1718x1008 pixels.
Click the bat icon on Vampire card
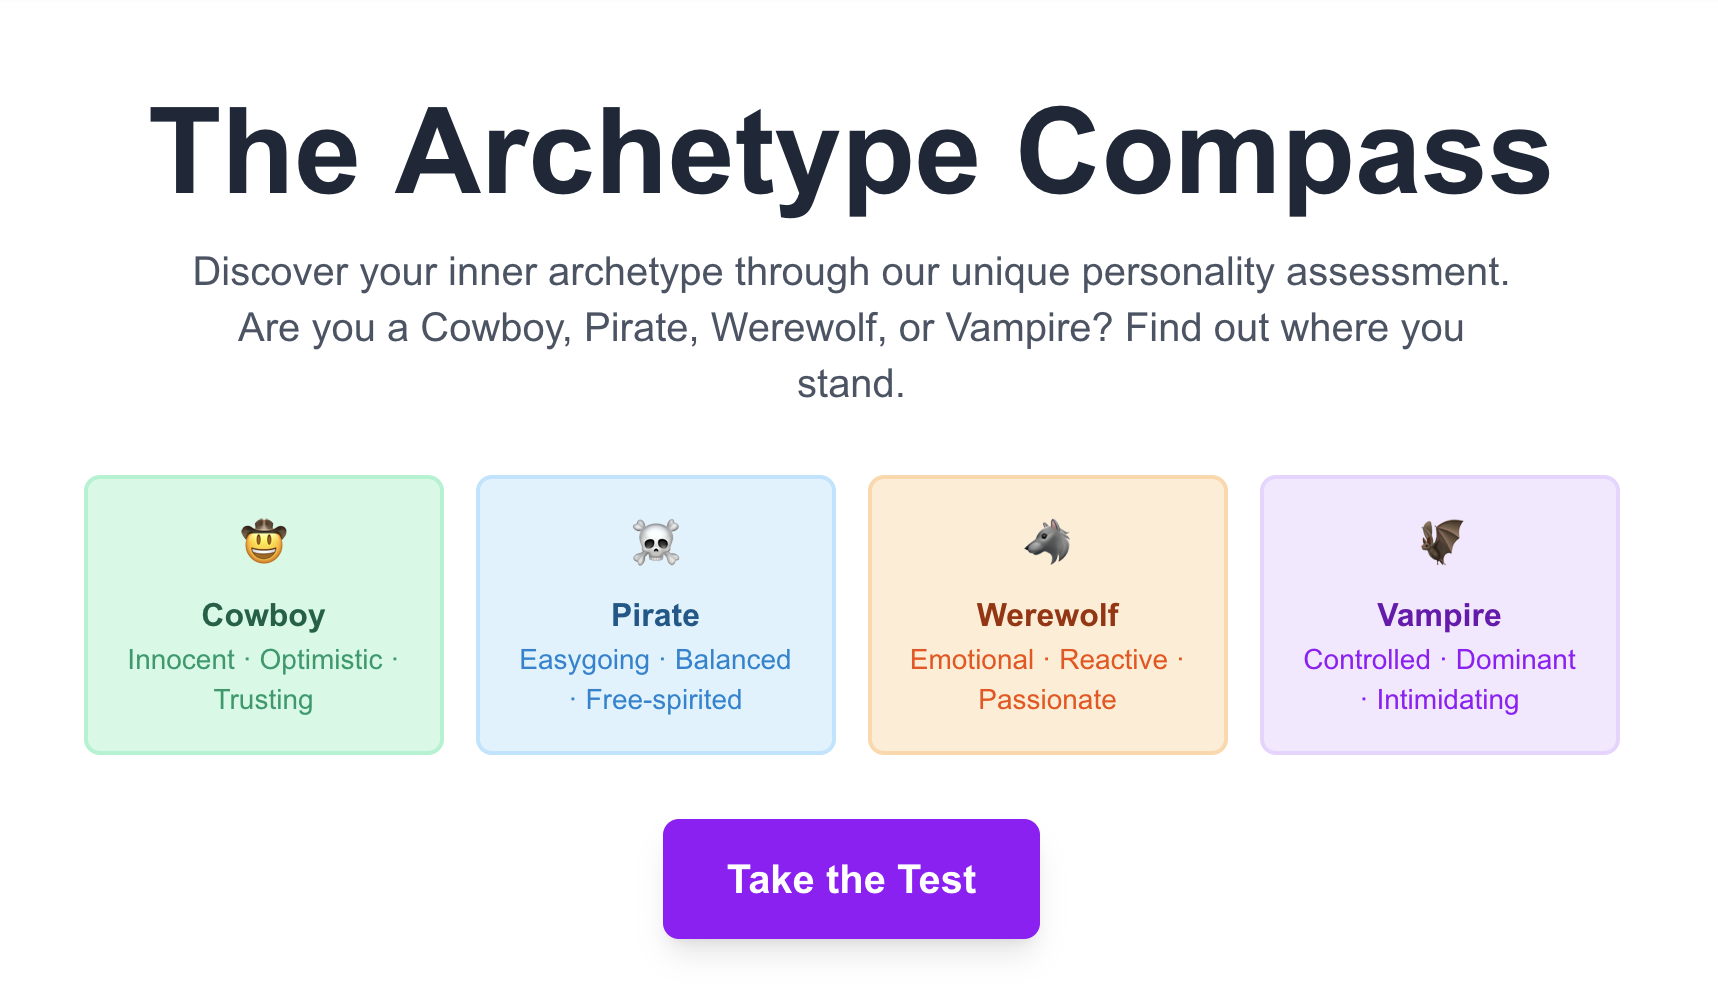coord(1441,542)
